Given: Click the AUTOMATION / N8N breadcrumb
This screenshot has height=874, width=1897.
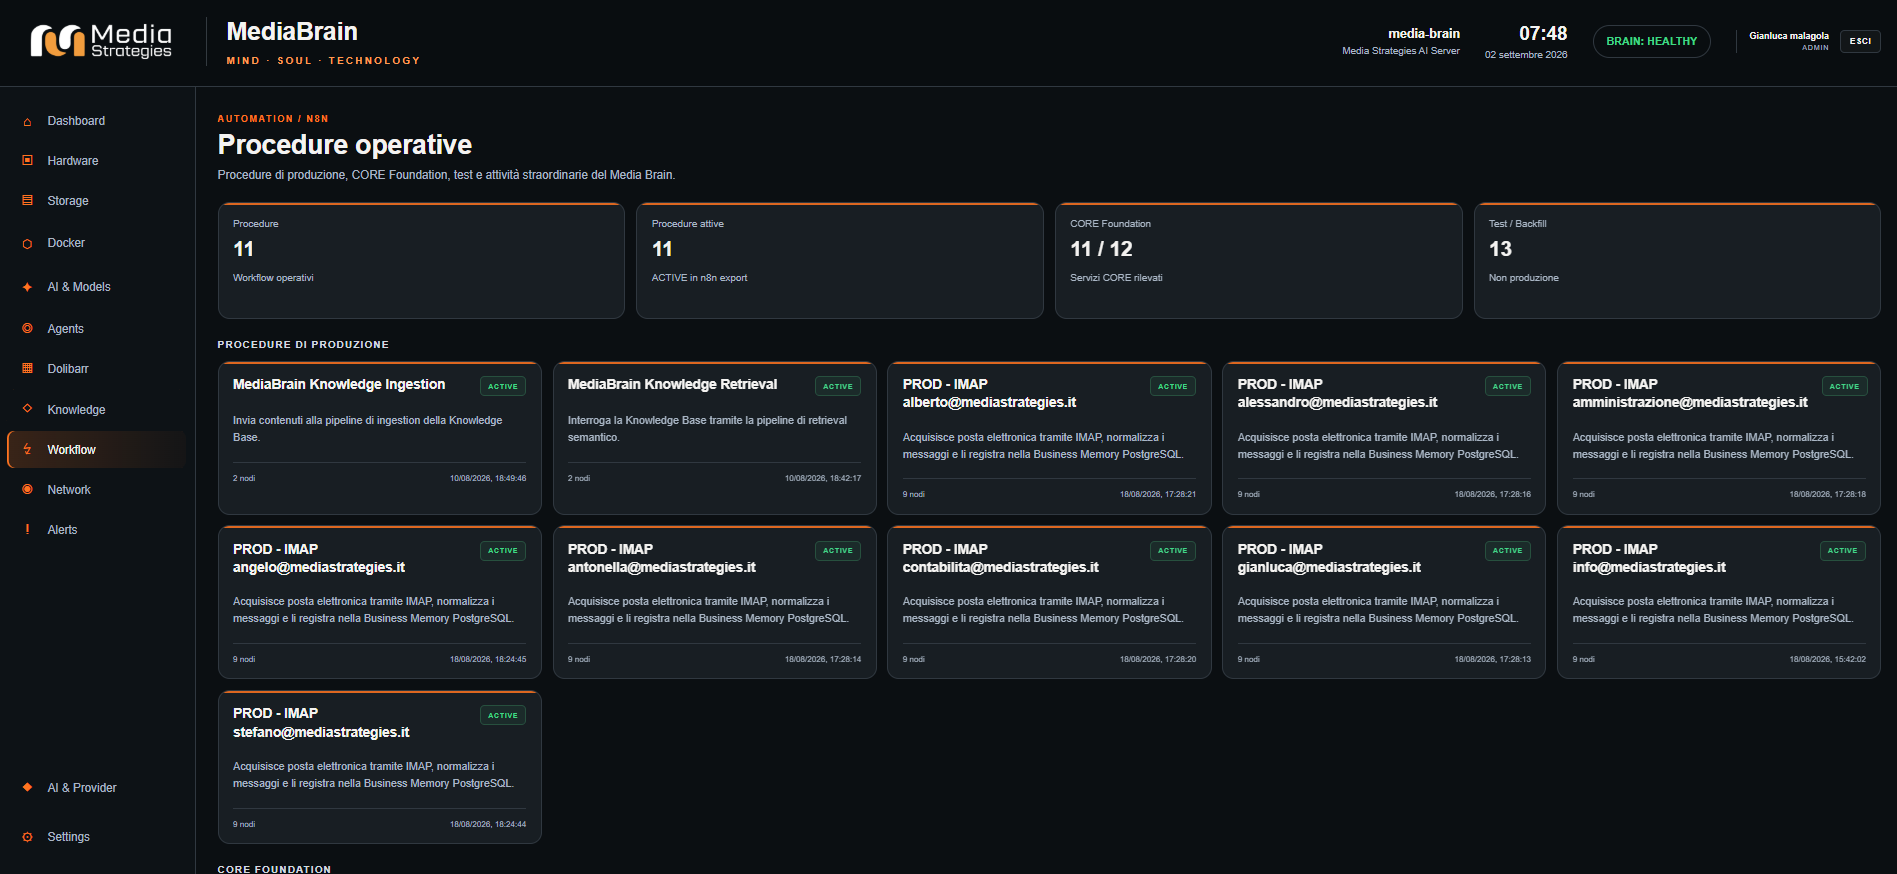Looking at the screenshot, I should pos(273,119).
